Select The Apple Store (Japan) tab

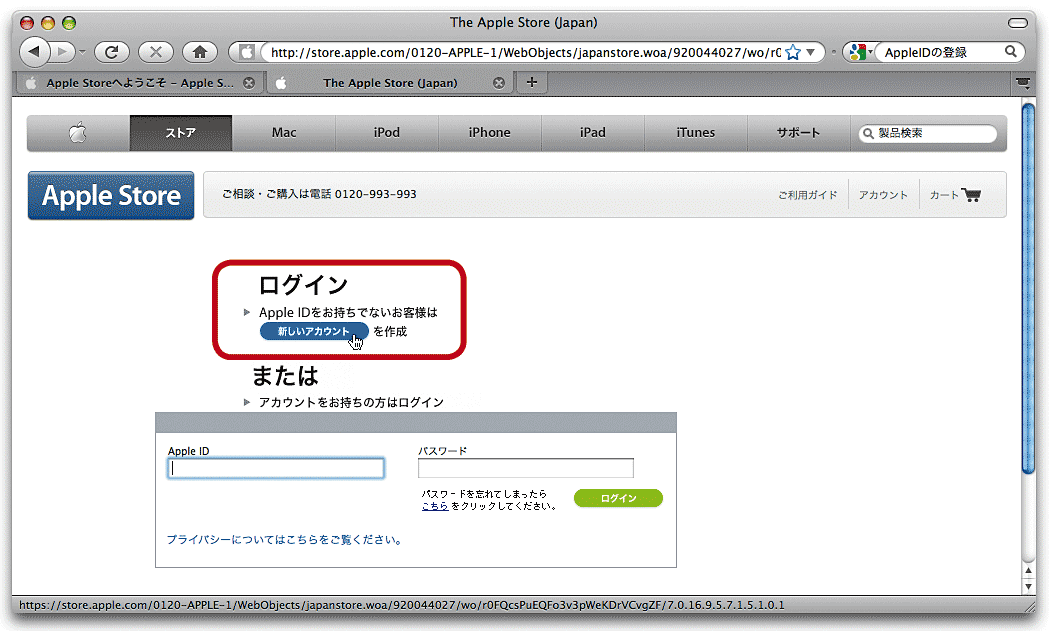point(390,83)
